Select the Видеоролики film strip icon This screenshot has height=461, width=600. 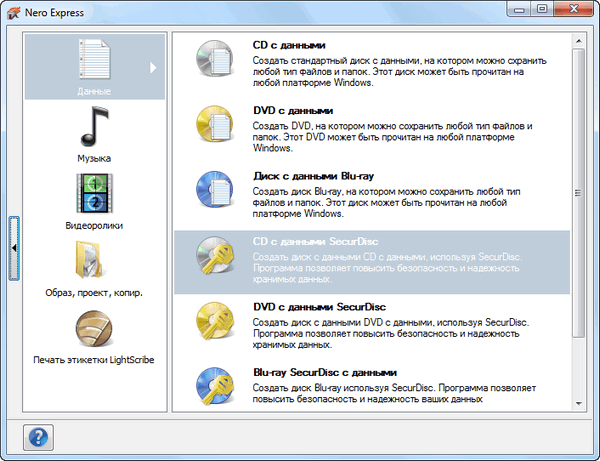point(94,194)
